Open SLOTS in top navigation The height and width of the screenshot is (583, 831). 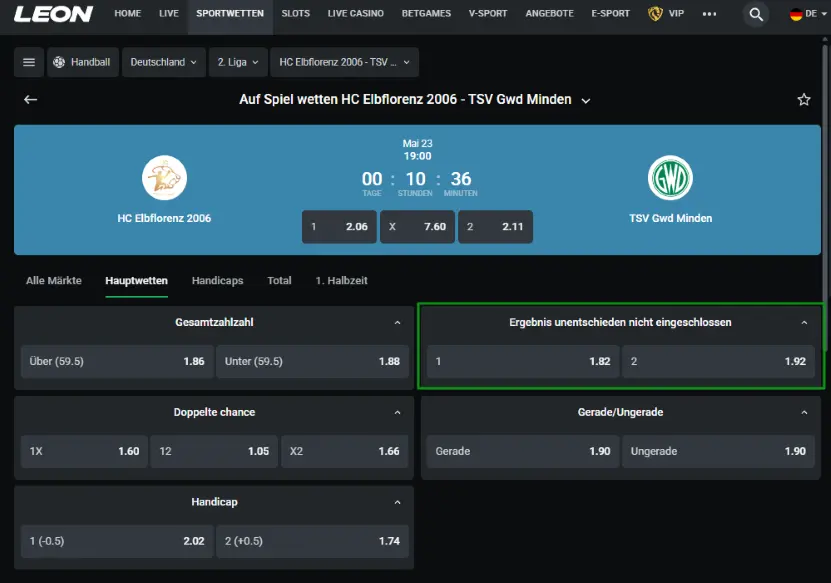point(296,13)
